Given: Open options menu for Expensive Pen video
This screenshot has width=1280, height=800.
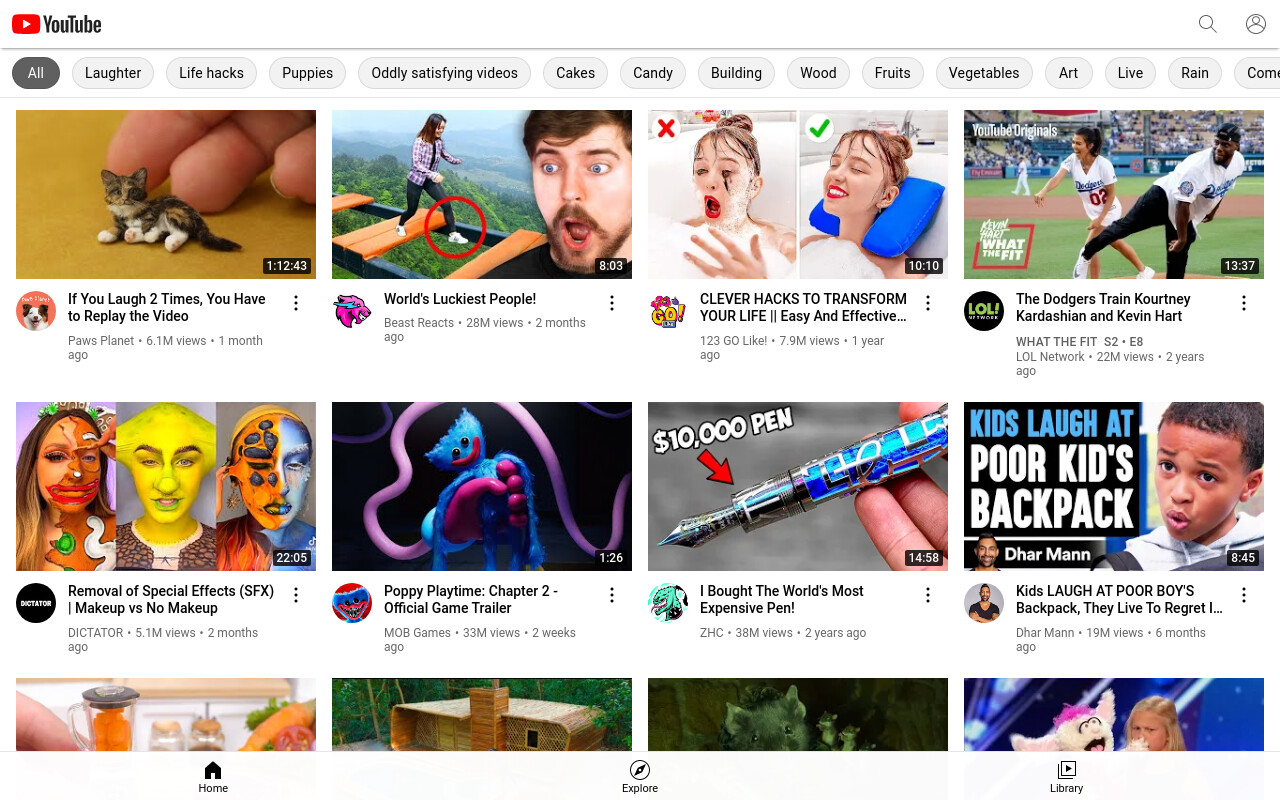Looking at the screenshot, I should (x=928, y=595).
